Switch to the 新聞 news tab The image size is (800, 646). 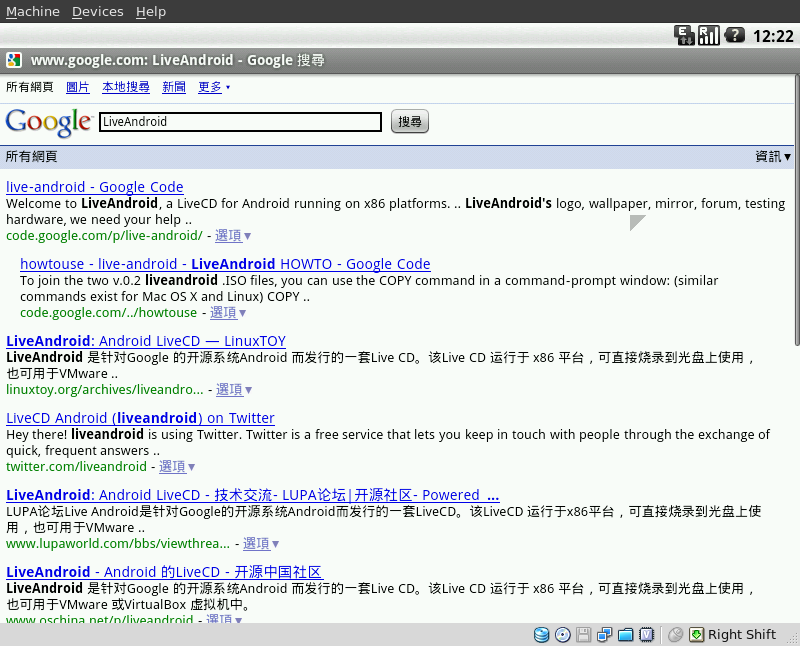point(173,87)
